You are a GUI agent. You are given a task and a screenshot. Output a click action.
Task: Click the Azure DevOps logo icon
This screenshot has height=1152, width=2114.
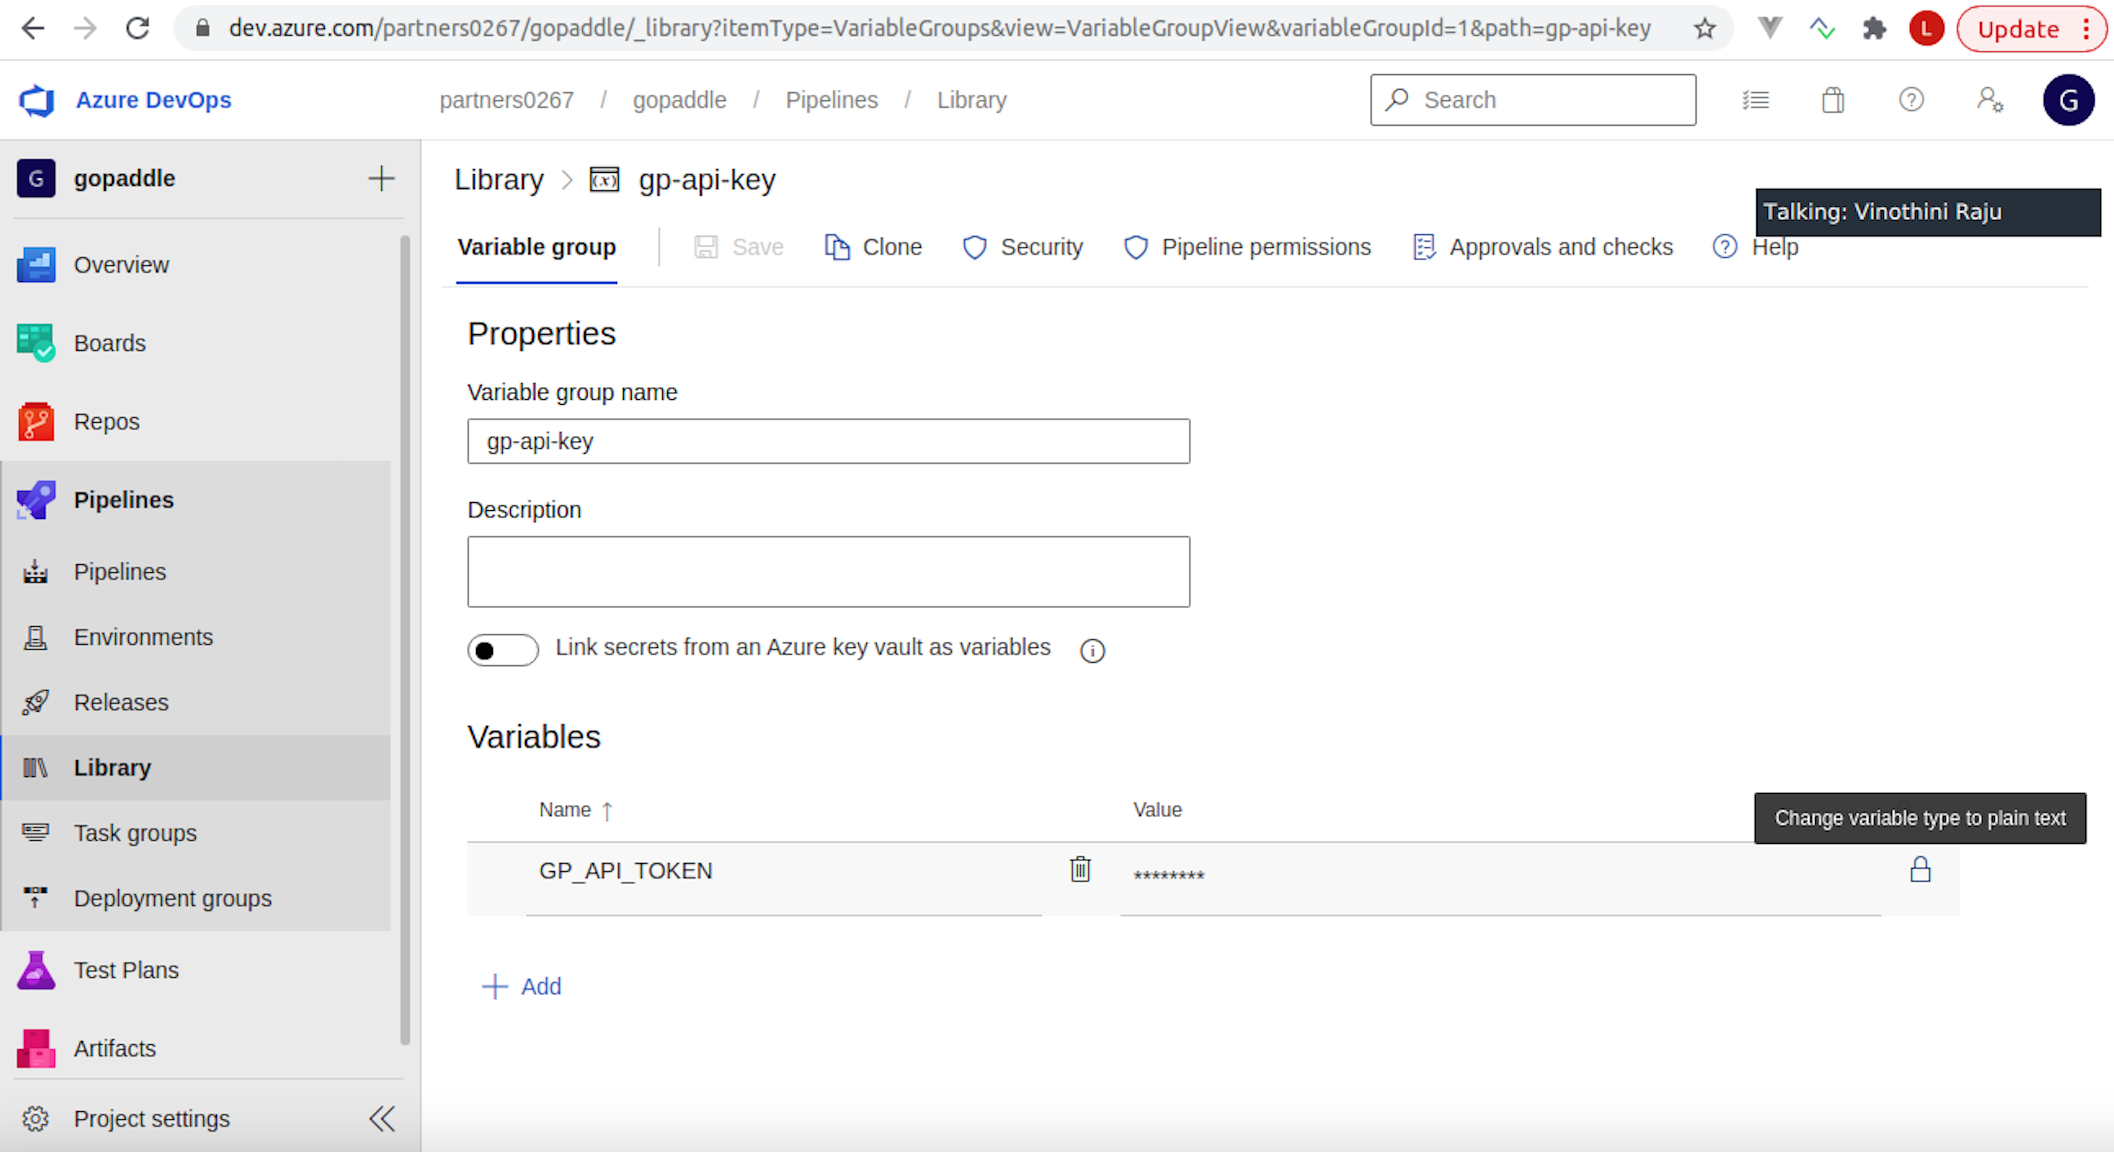coord(37,100)
